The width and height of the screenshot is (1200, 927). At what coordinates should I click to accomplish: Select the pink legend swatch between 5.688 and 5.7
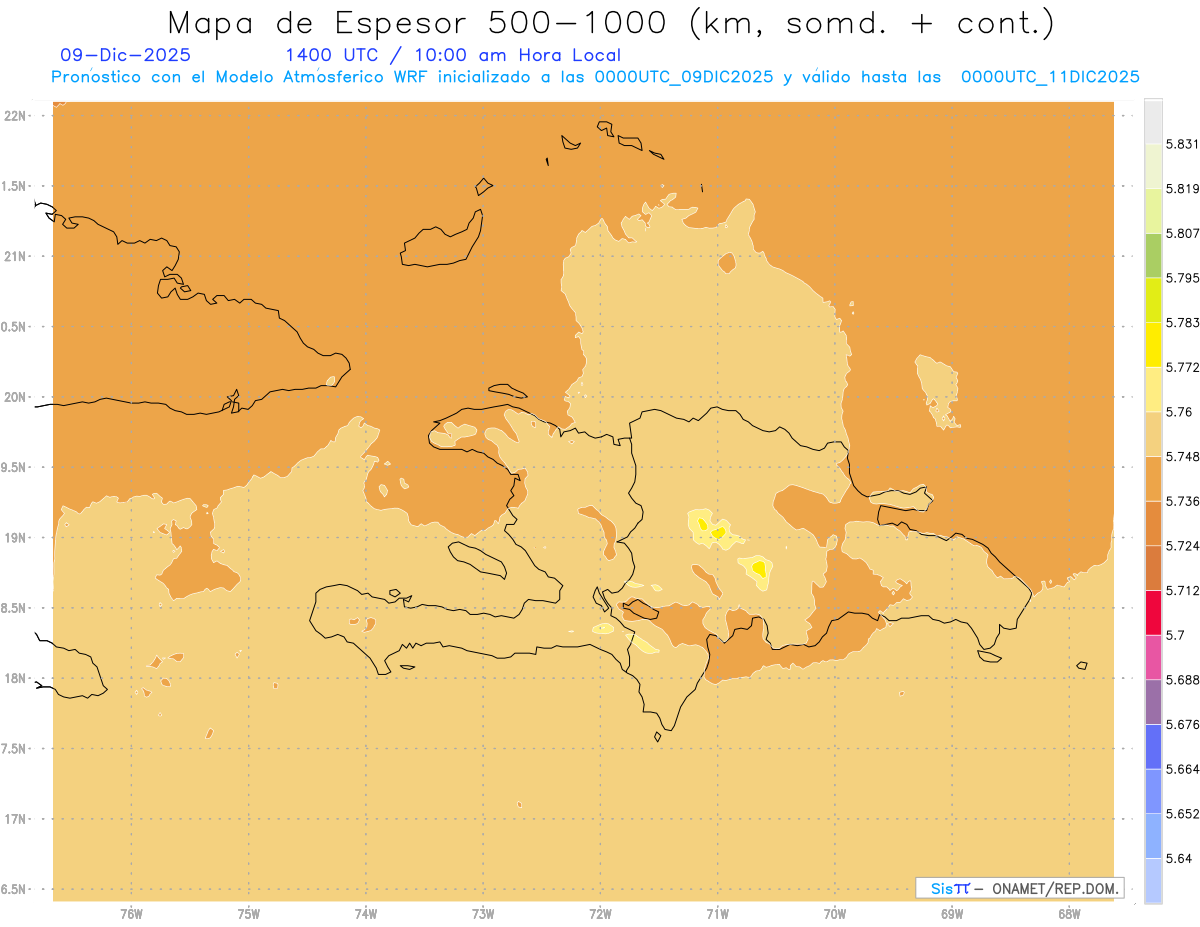coord(1153,657)
